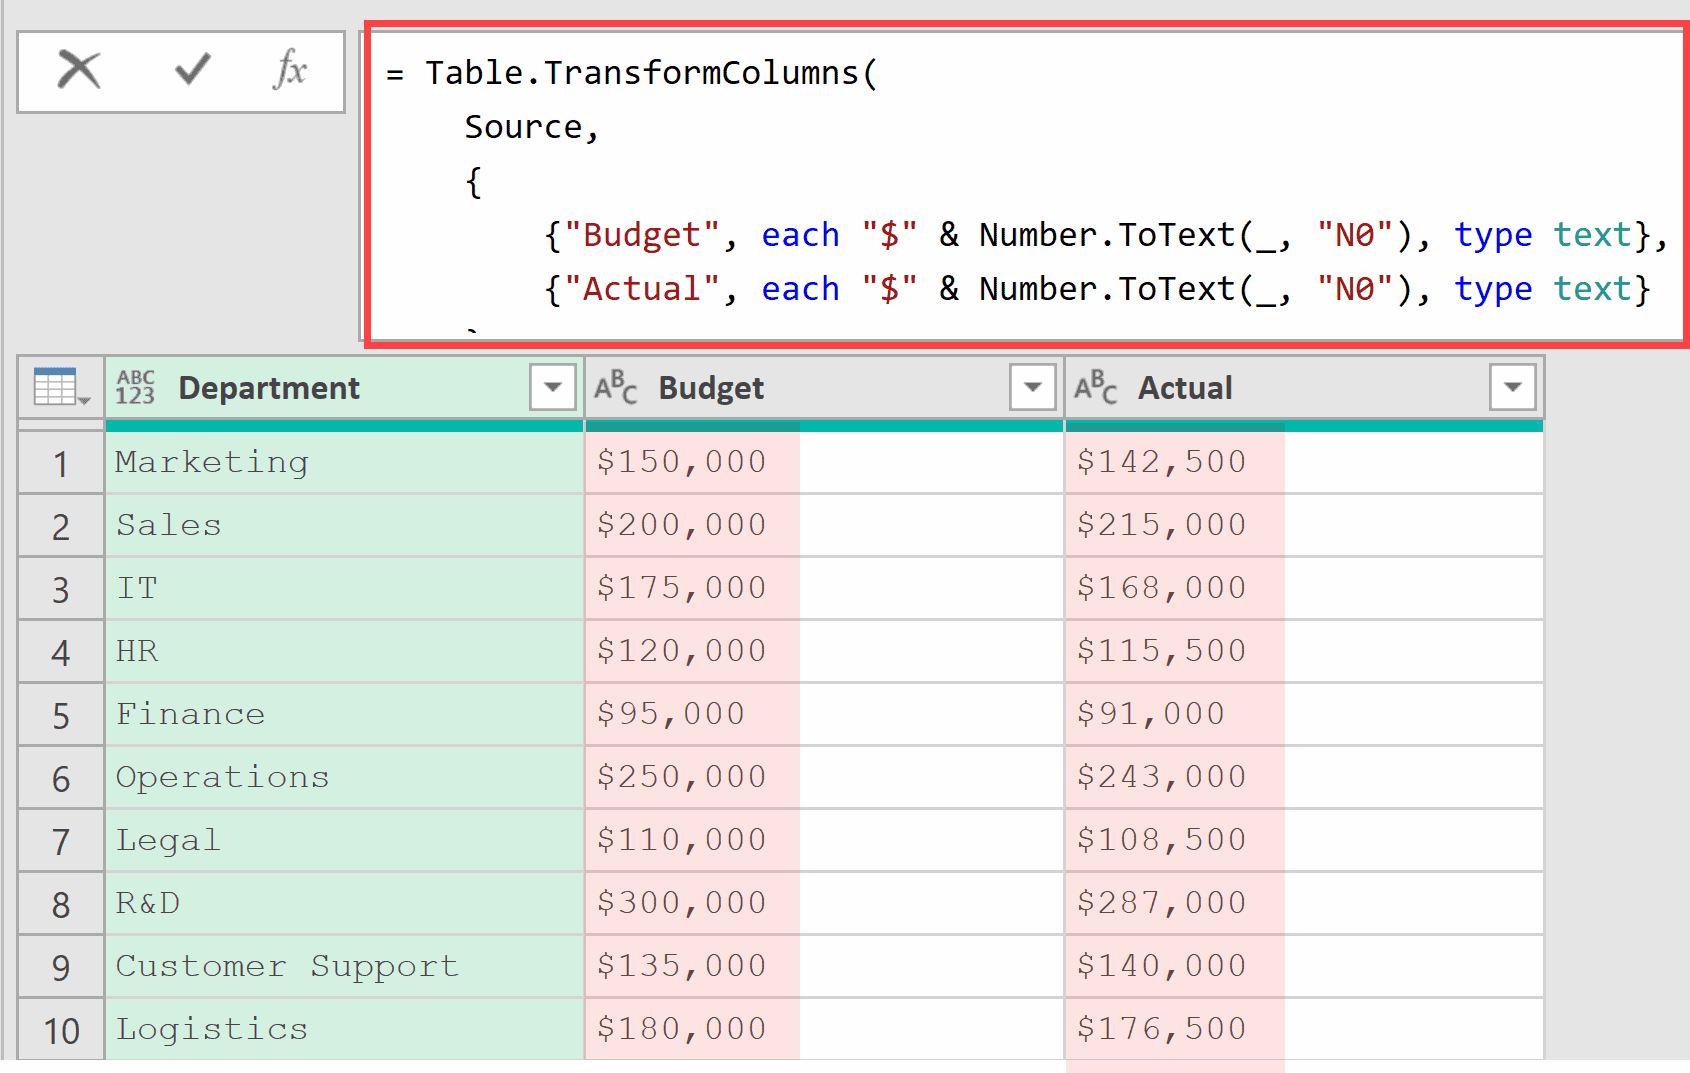Change the Budget column text type icon
The height and width of the screenshot is (1073, 1690).
coord(615,387)
